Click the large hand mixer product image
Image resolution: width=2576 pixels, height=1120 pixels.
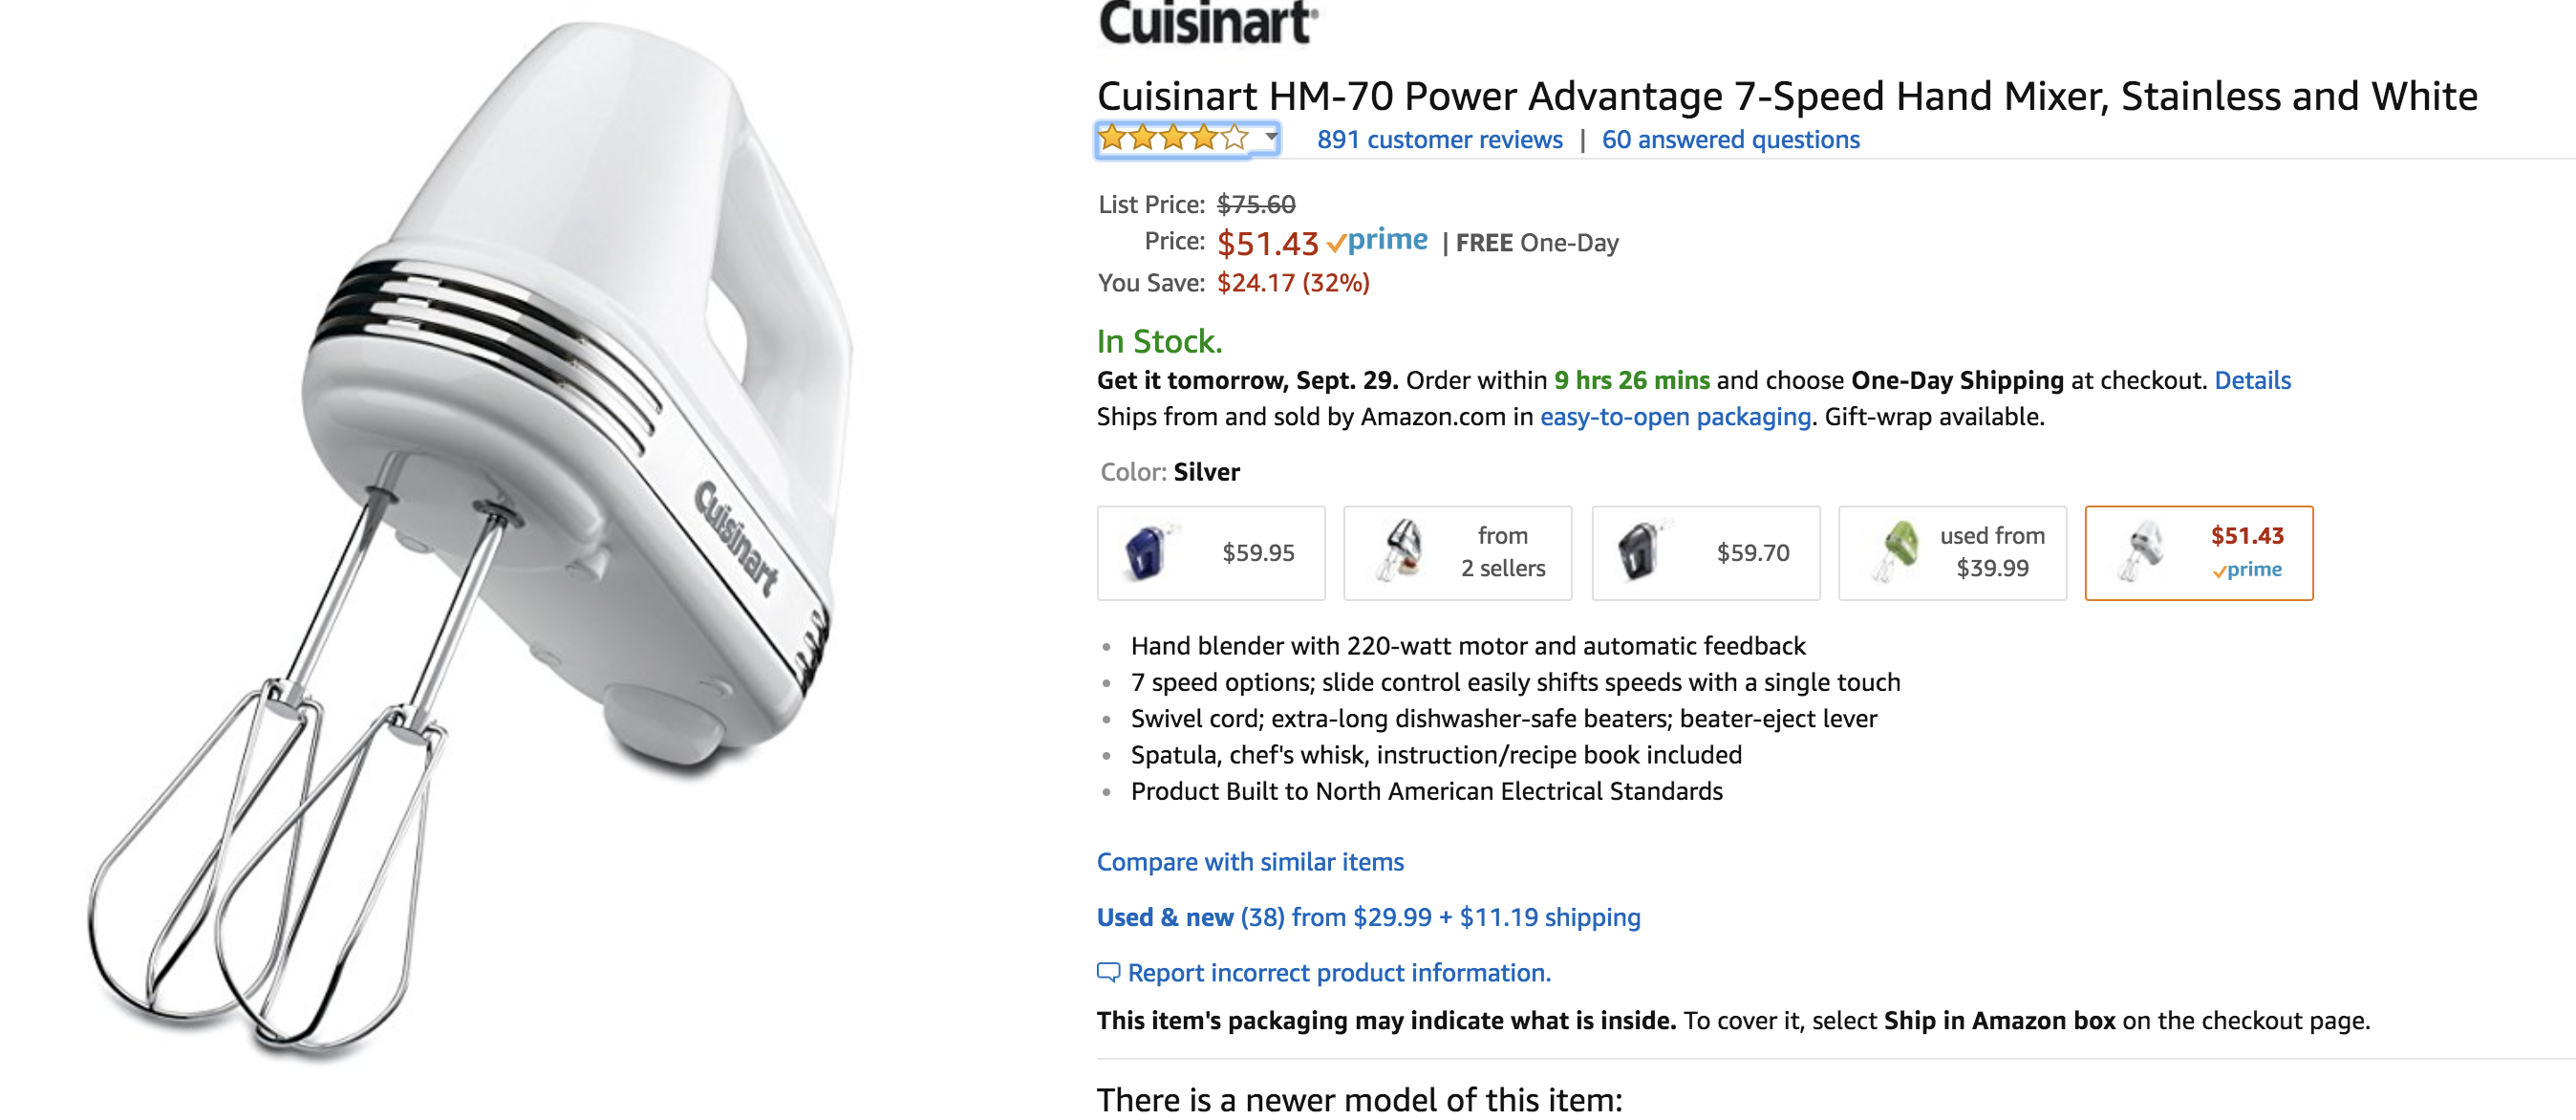coord(470,540)
